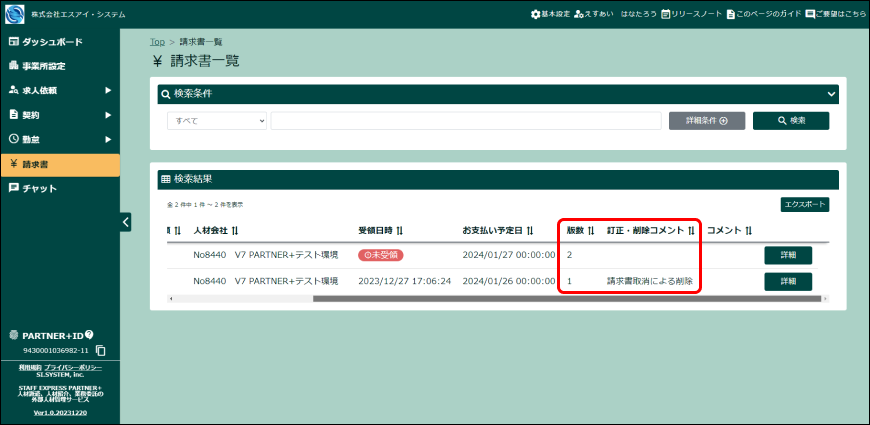Click the 検索 search button
870x425 pixels.
(x=791, y=121)
